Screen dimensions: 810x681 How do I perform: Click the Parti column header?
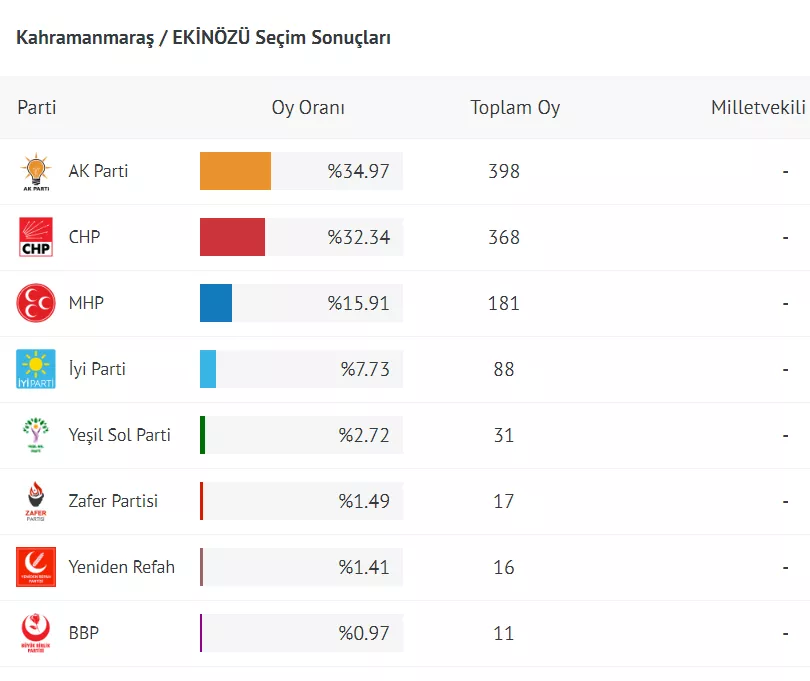(x=37, y=108)
